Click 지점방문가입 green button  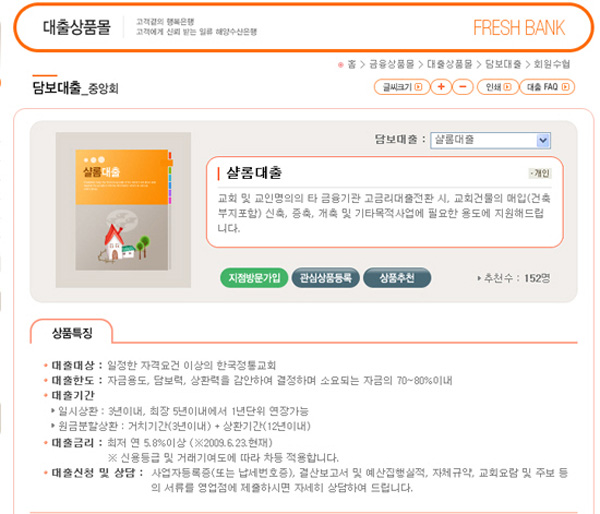point(254,277)
